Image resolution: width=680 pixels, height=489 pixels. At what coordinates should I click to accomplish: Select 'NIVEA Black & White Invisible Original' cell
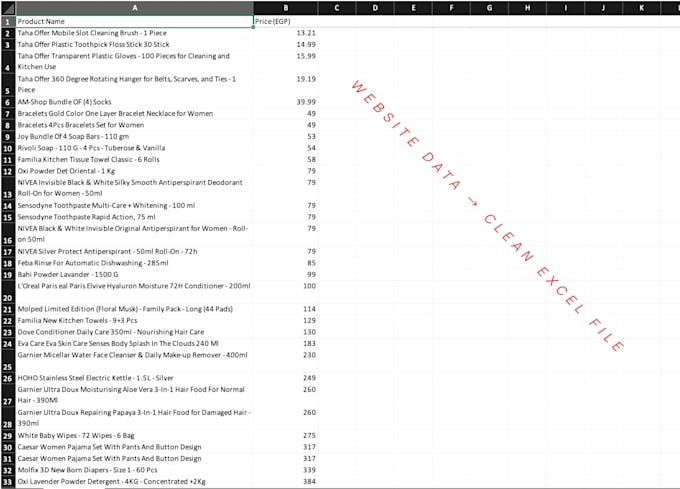(x=134, y=234)
